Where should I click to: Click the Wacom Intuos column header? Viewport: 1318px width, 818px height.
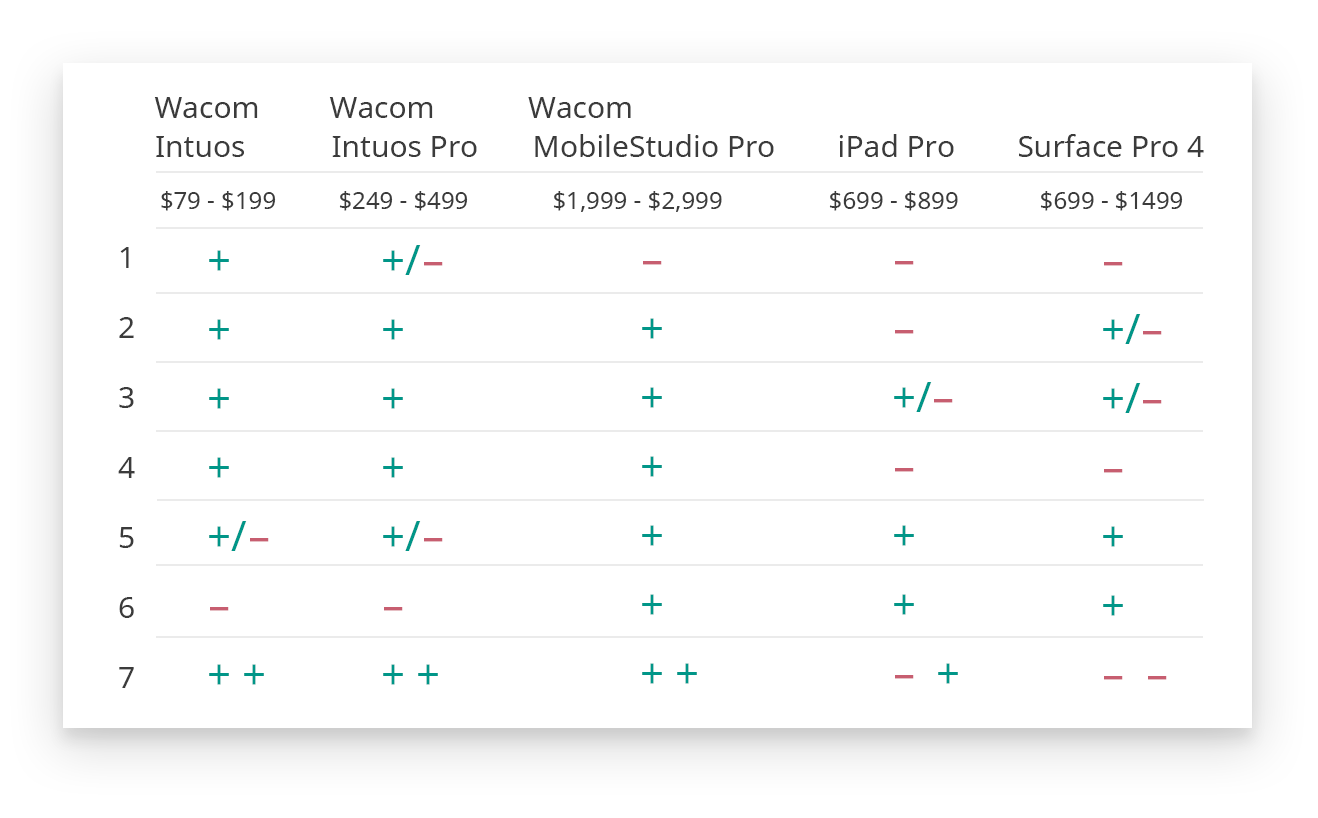pyautogui.click(x=206, y=127)
